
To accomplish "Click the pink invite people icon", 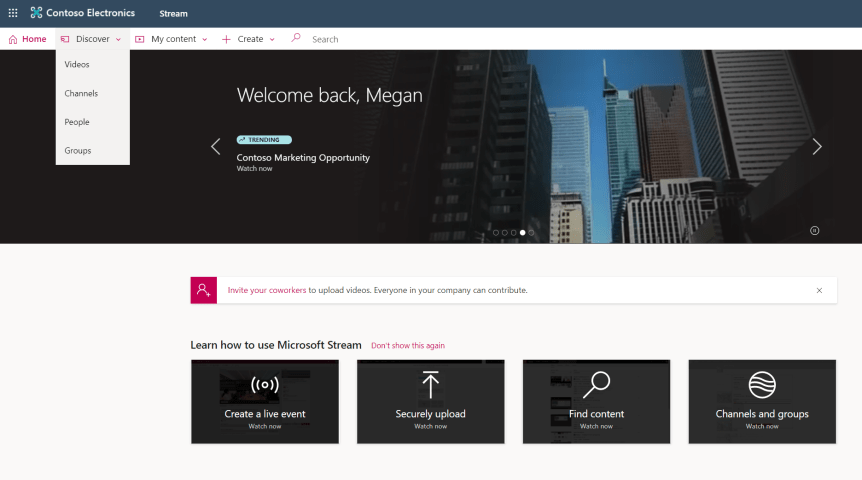I will [203, 290].
